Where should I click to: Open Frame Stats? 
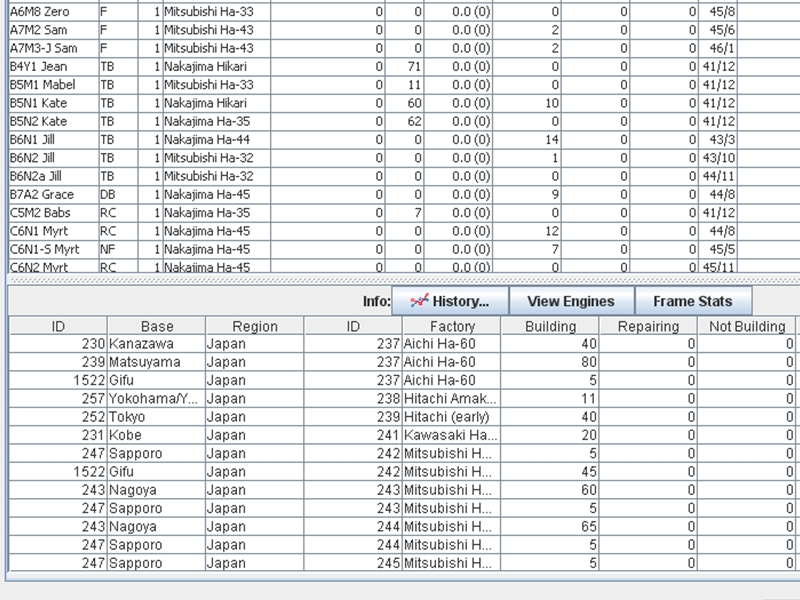pyautogui.click(x=693, y=301)
